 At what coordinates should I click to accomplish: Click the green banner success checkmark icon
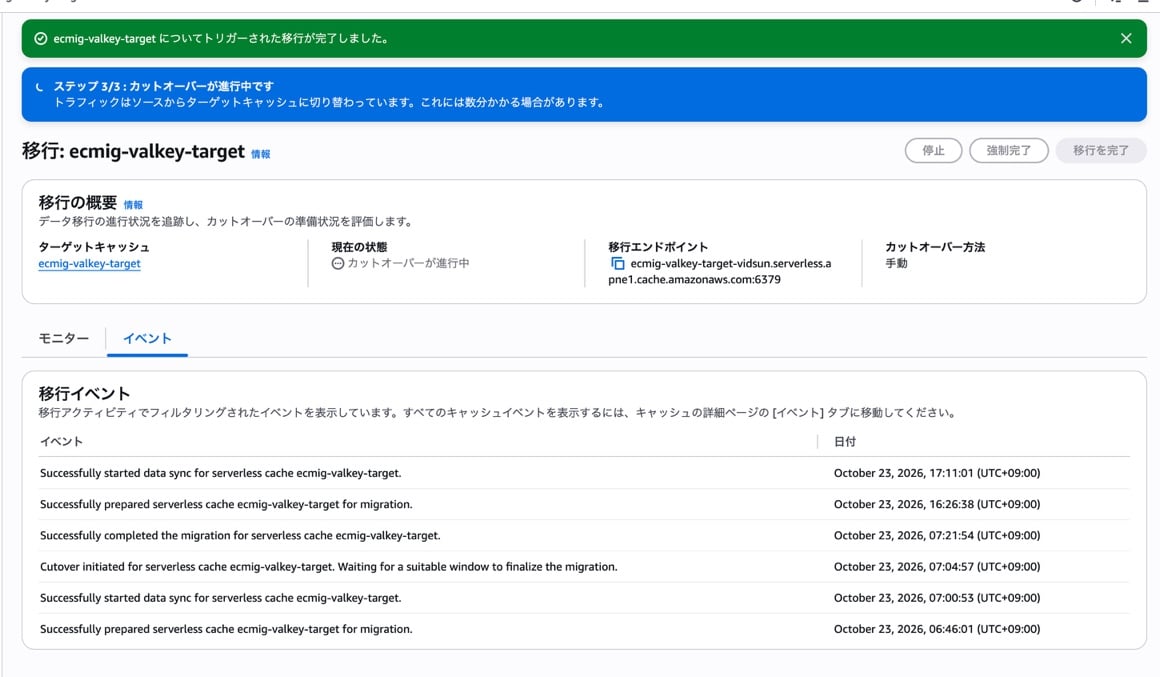41,38
